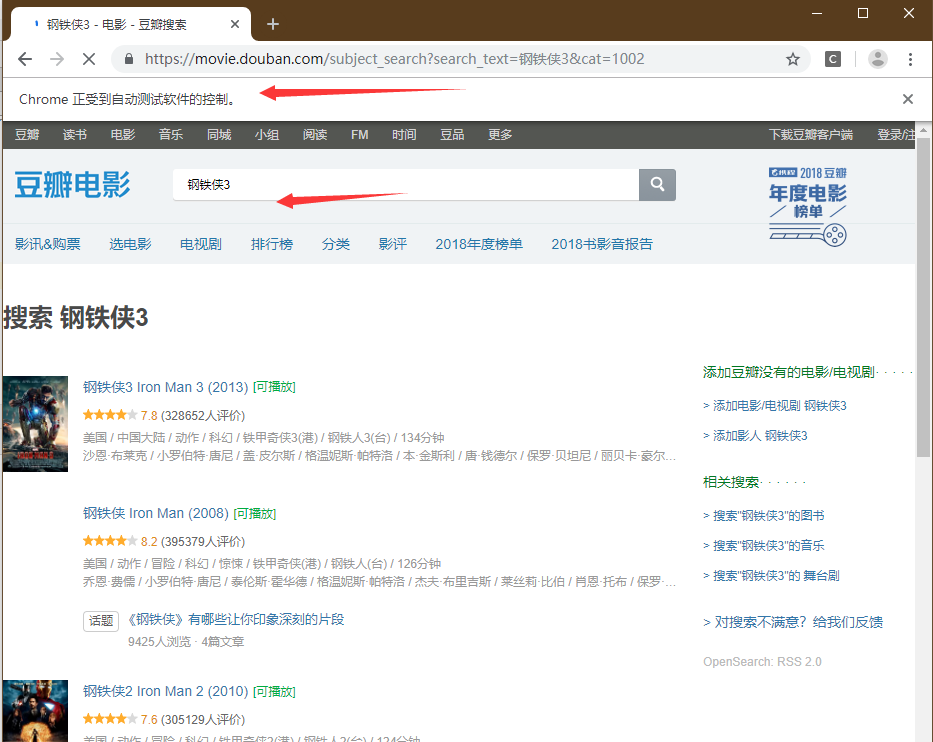The height and width of the screenshot is (742, 933).
Task: Click the Iron Man 2 poster thumbnail
Action: 35,710
